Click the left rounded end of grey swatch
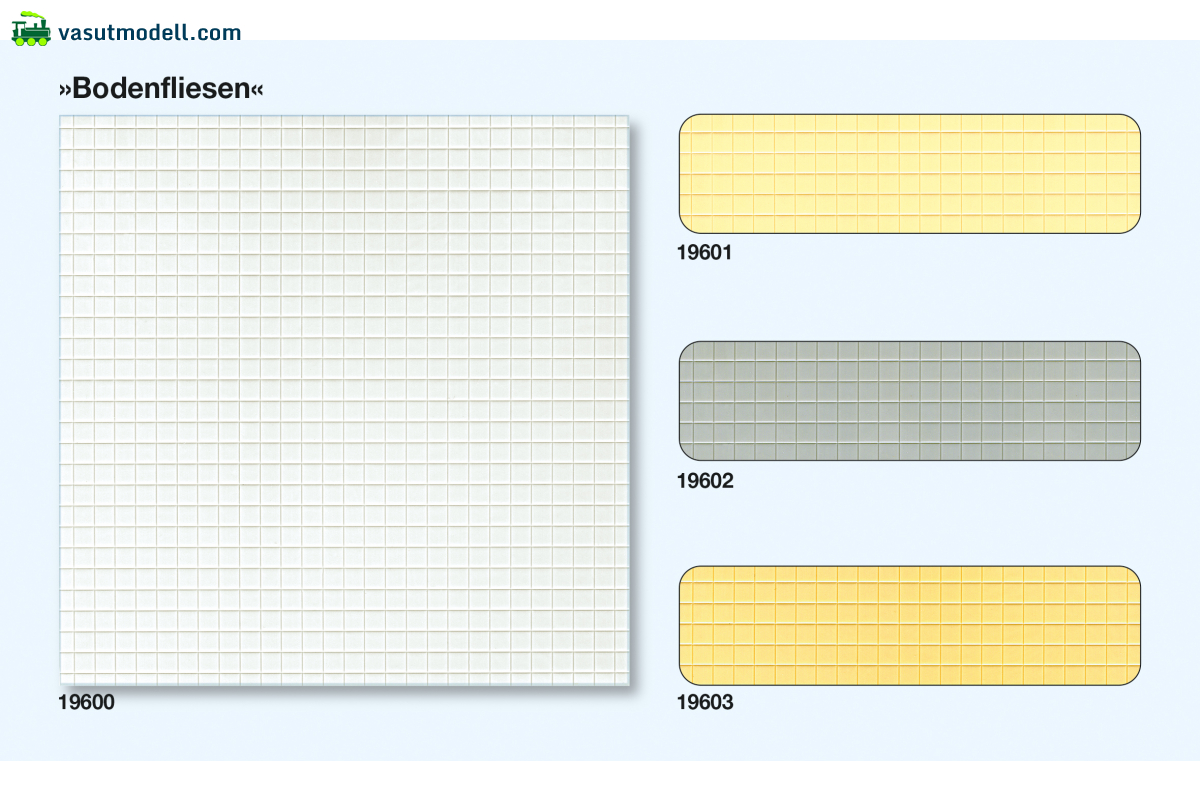Screen dimensions: 1200x800 (690, 401)
